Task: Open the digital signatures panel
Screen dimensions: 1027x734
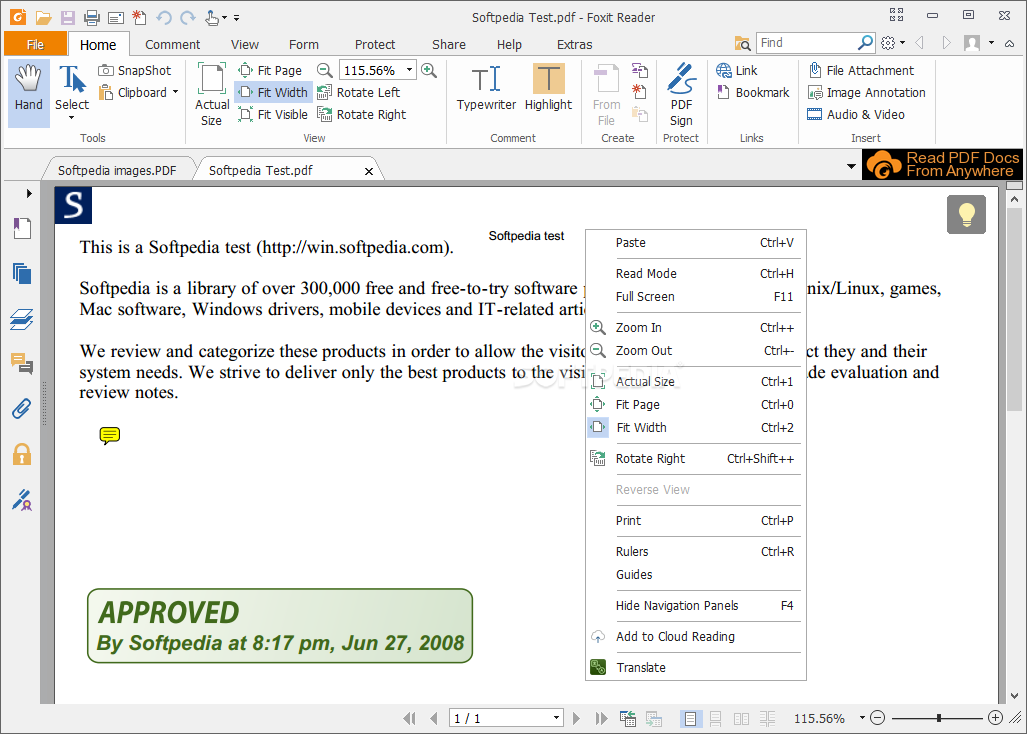Action: tap(22, 500)
